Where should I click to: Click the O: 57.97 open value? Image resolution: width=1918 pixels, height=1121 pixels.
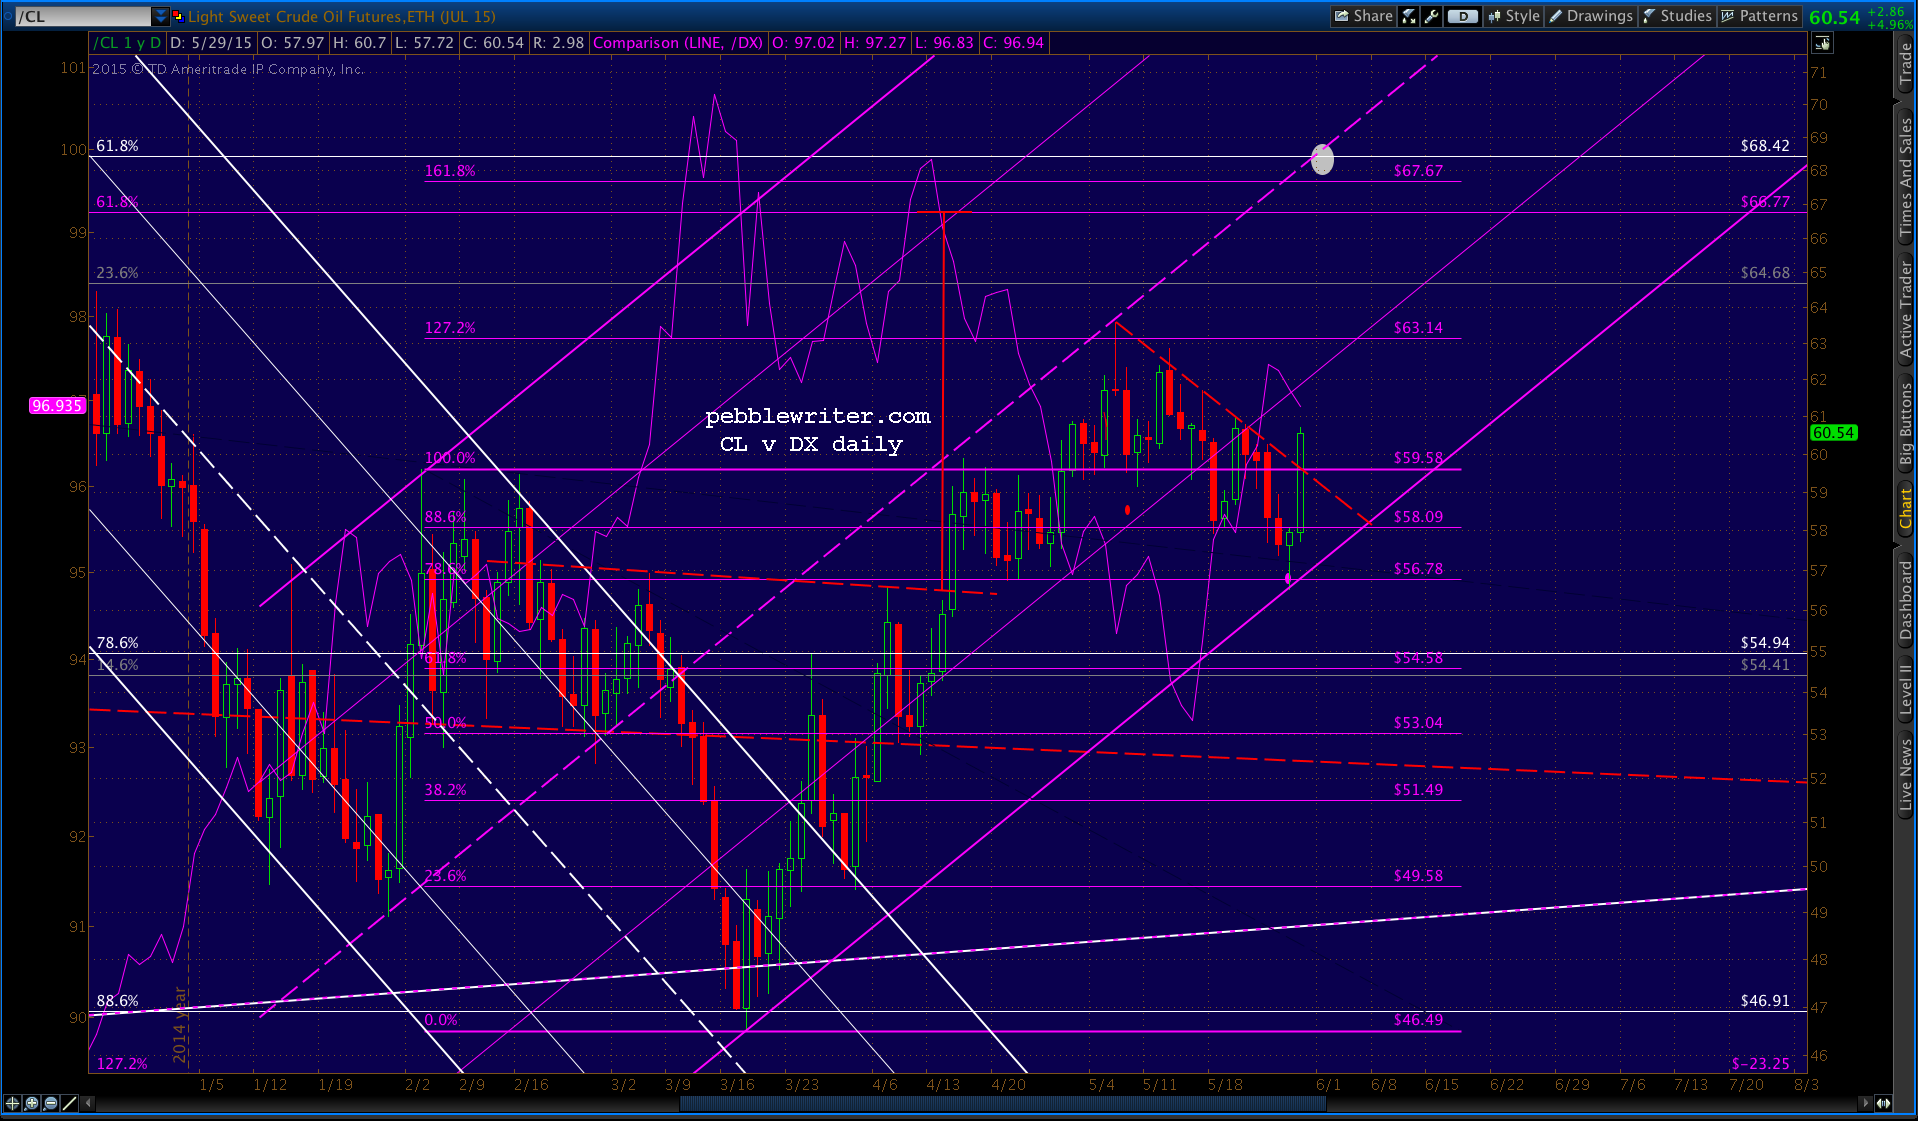[292, 43]
